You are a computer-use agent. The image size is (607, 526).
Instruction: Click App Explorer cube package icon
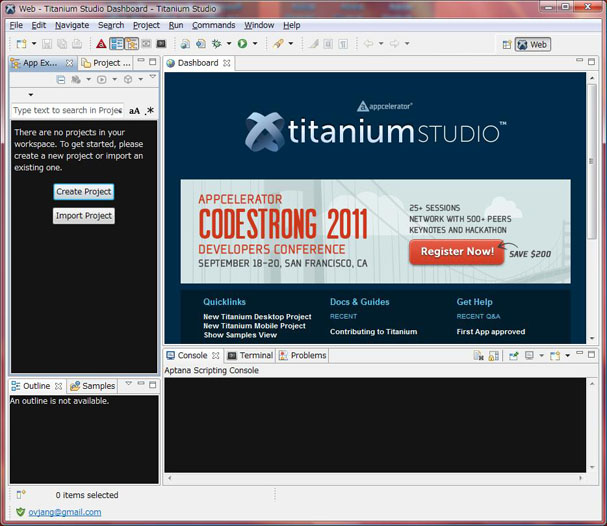point(128,80)
